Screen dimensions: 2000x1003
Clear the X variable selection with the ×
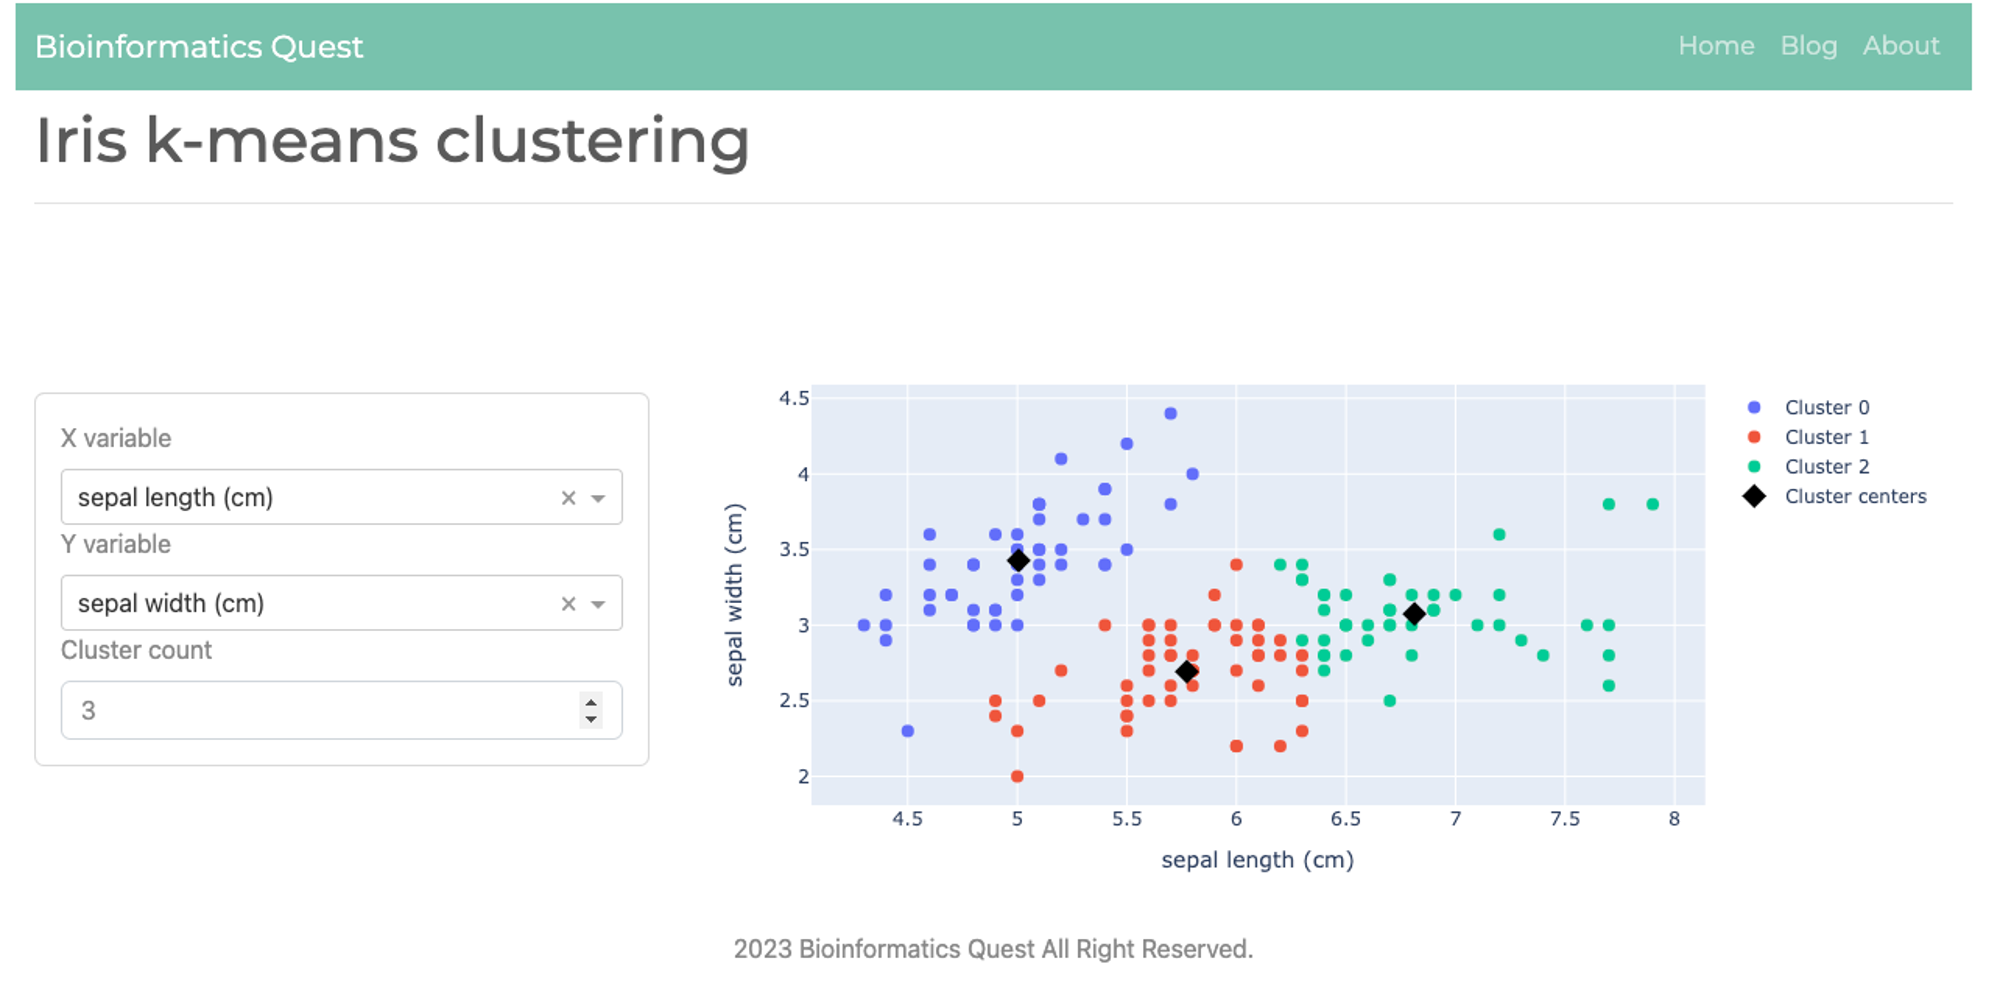point(568,498)
